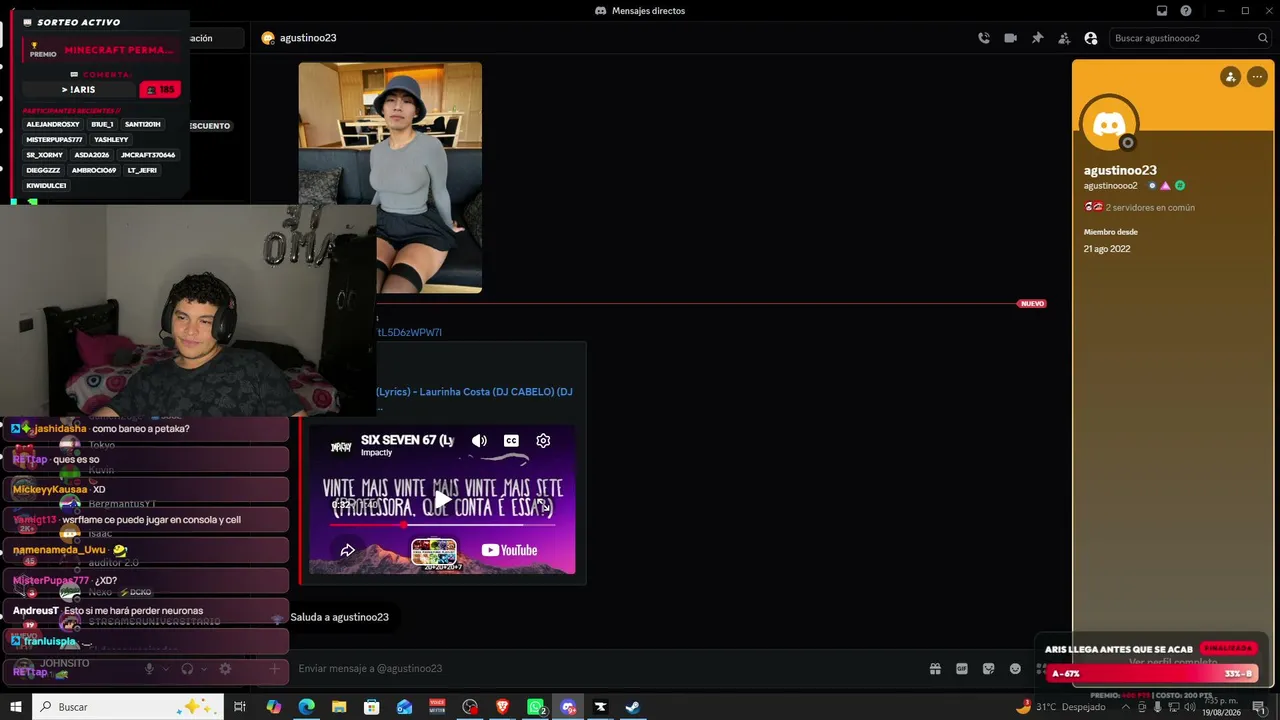Image resolution: width=1280 pixels, height=720 pixels.
Task: Hide the user profile panel
Action: pyautogui.click(x=1091, y=38)
